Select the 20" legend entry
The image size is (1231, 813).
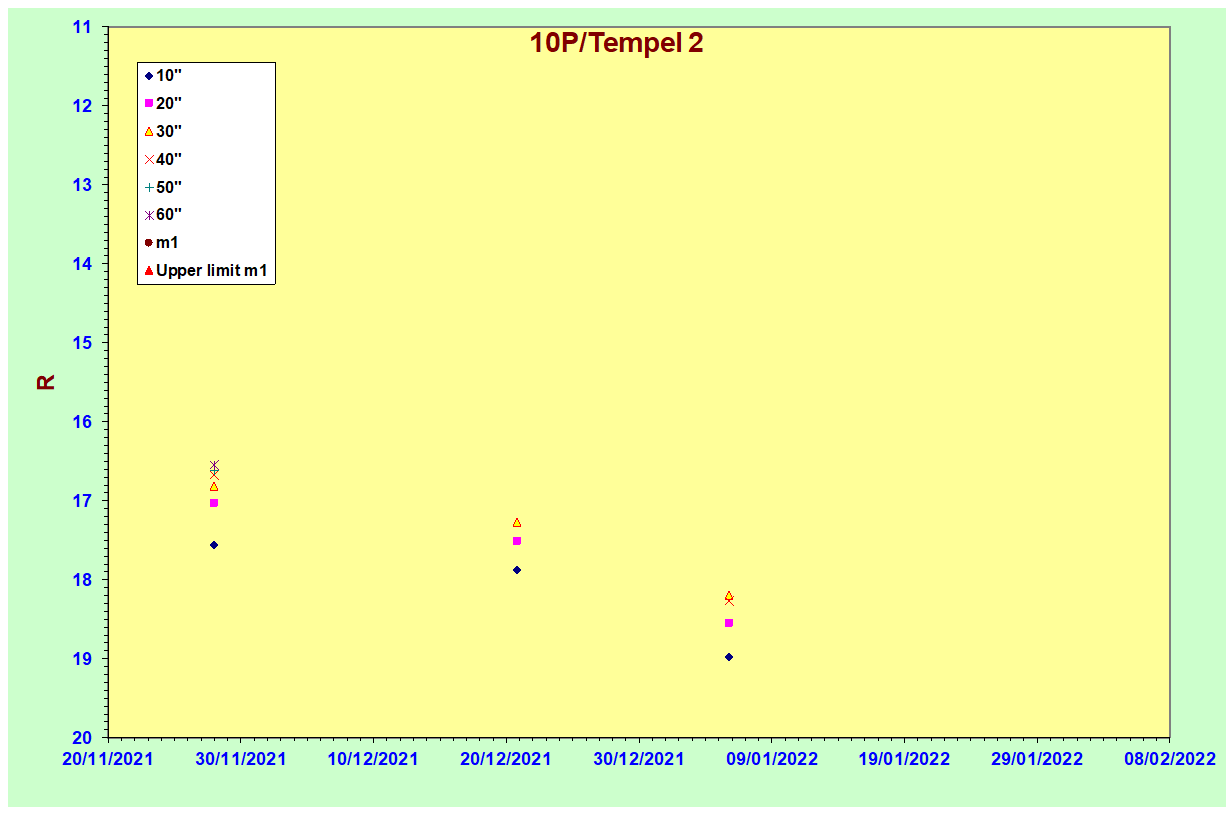(x=163, y=103)
